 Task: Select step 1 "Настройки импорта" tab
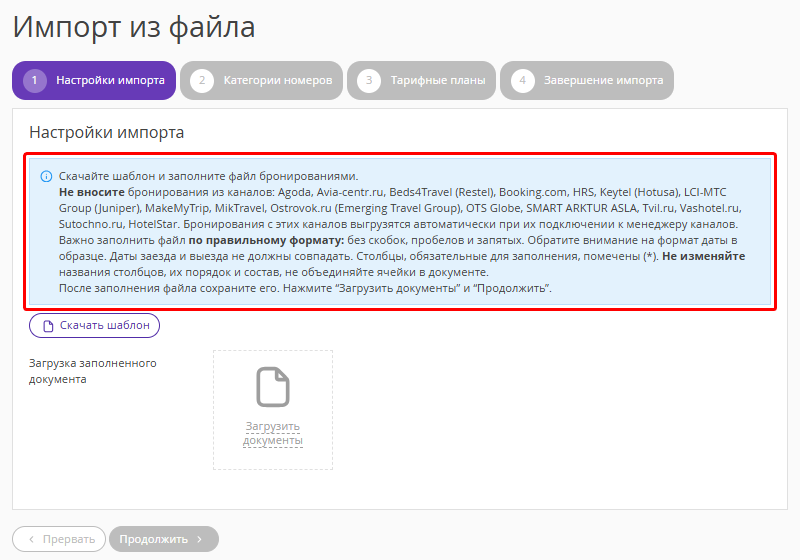94,81
